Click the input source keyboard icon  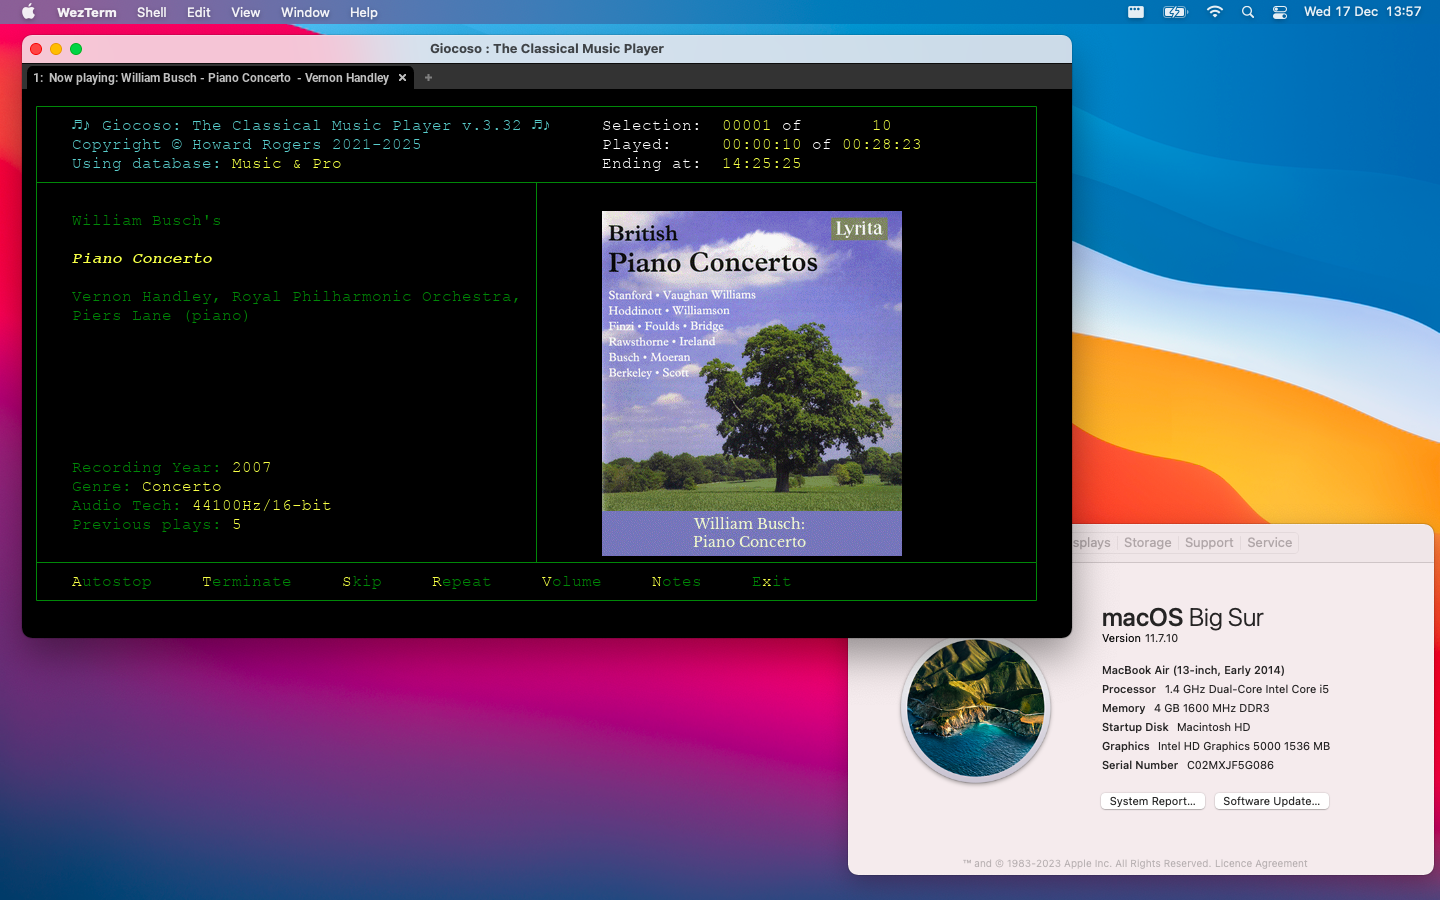[1136, 12]
